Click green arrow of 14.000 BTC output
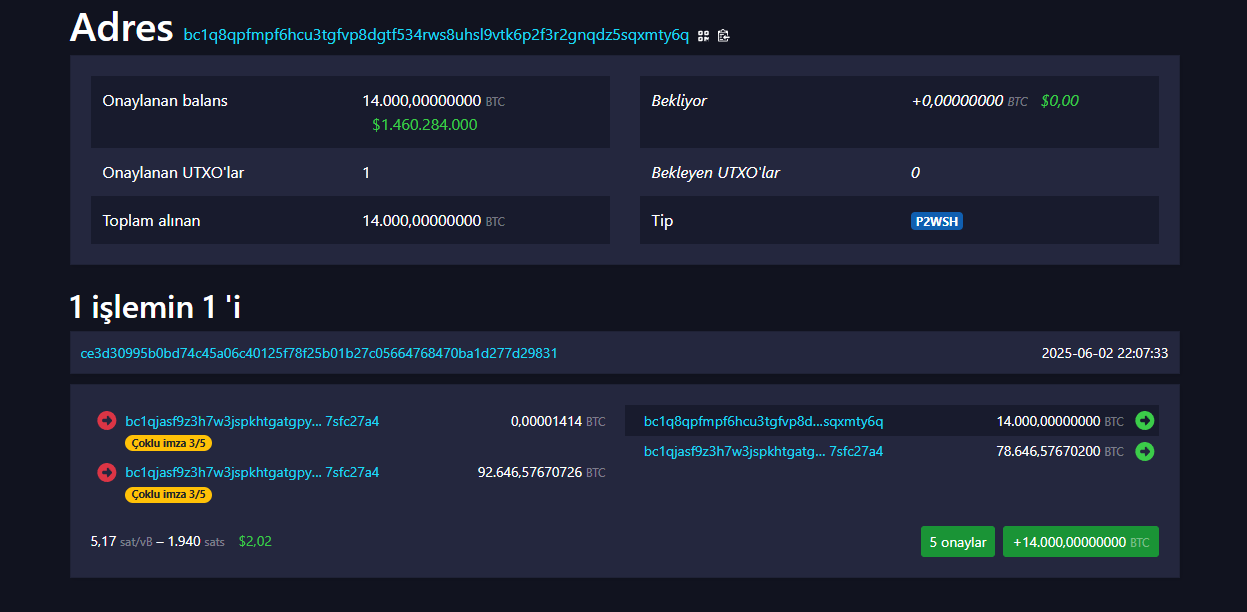 [1145, 421]
